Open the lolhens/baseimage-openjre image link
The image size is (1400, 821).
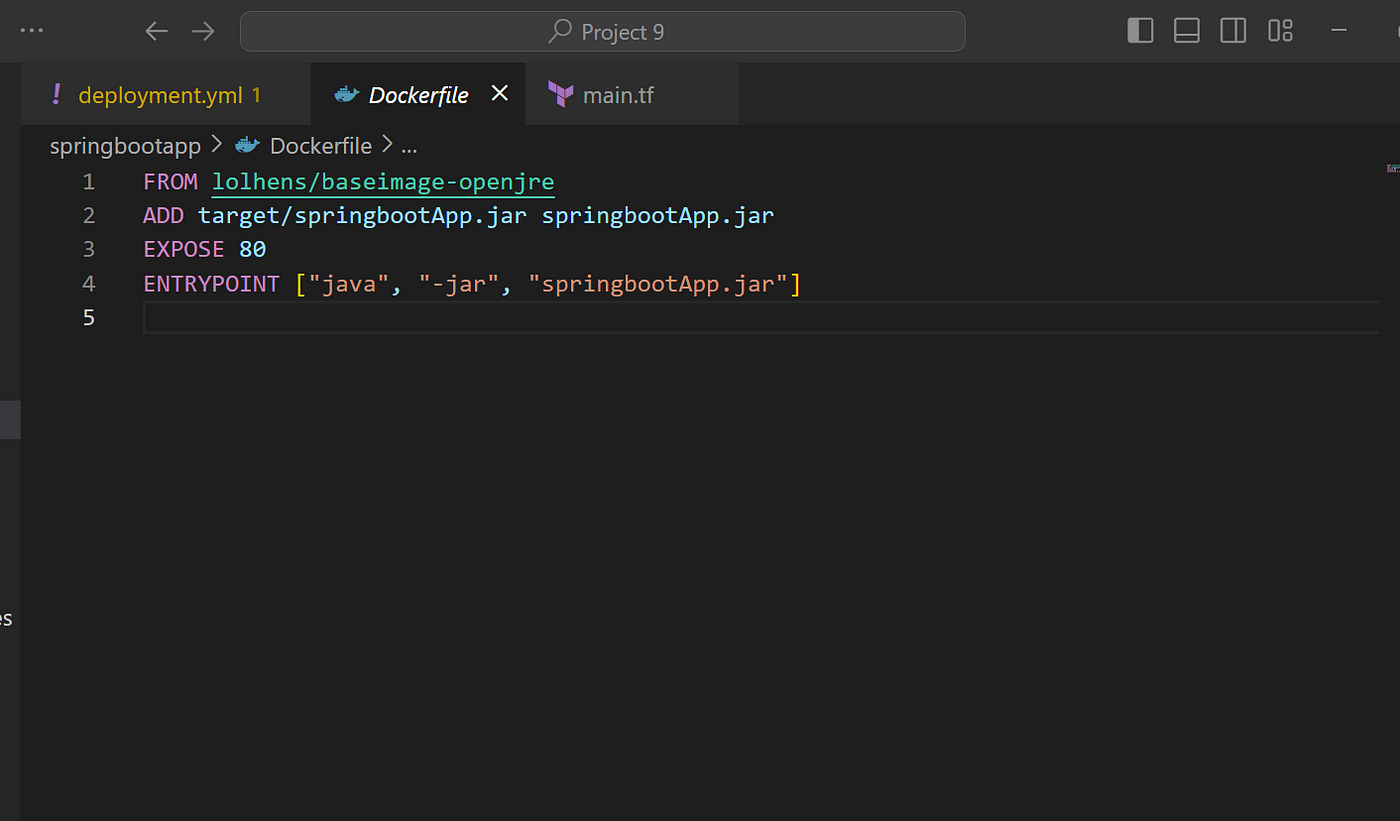pyautogui.click(x=383, y=182)
